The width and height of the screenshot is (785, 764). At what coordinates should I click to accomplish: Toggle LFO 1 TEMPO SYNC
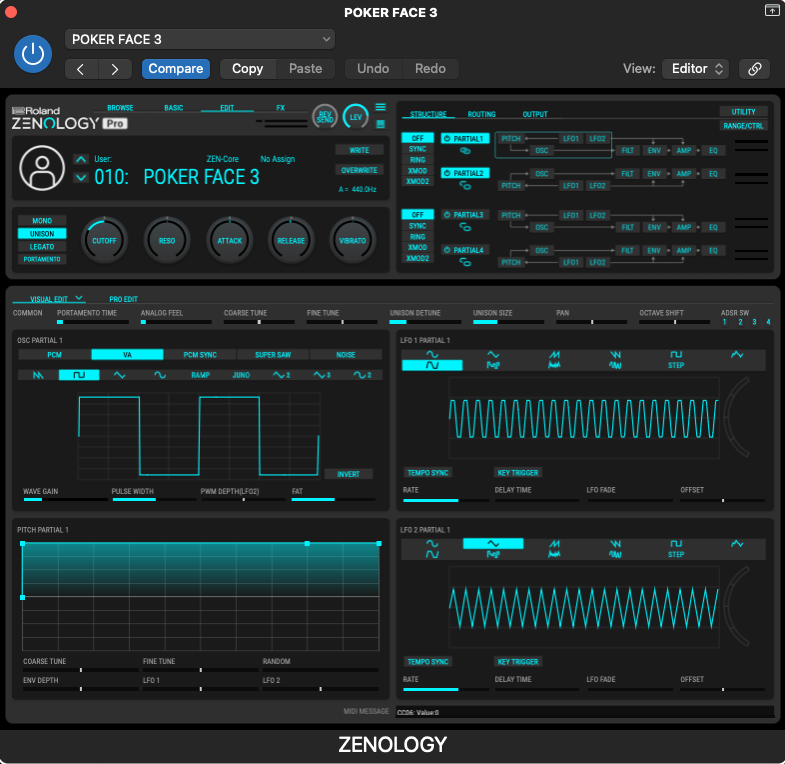428,473
